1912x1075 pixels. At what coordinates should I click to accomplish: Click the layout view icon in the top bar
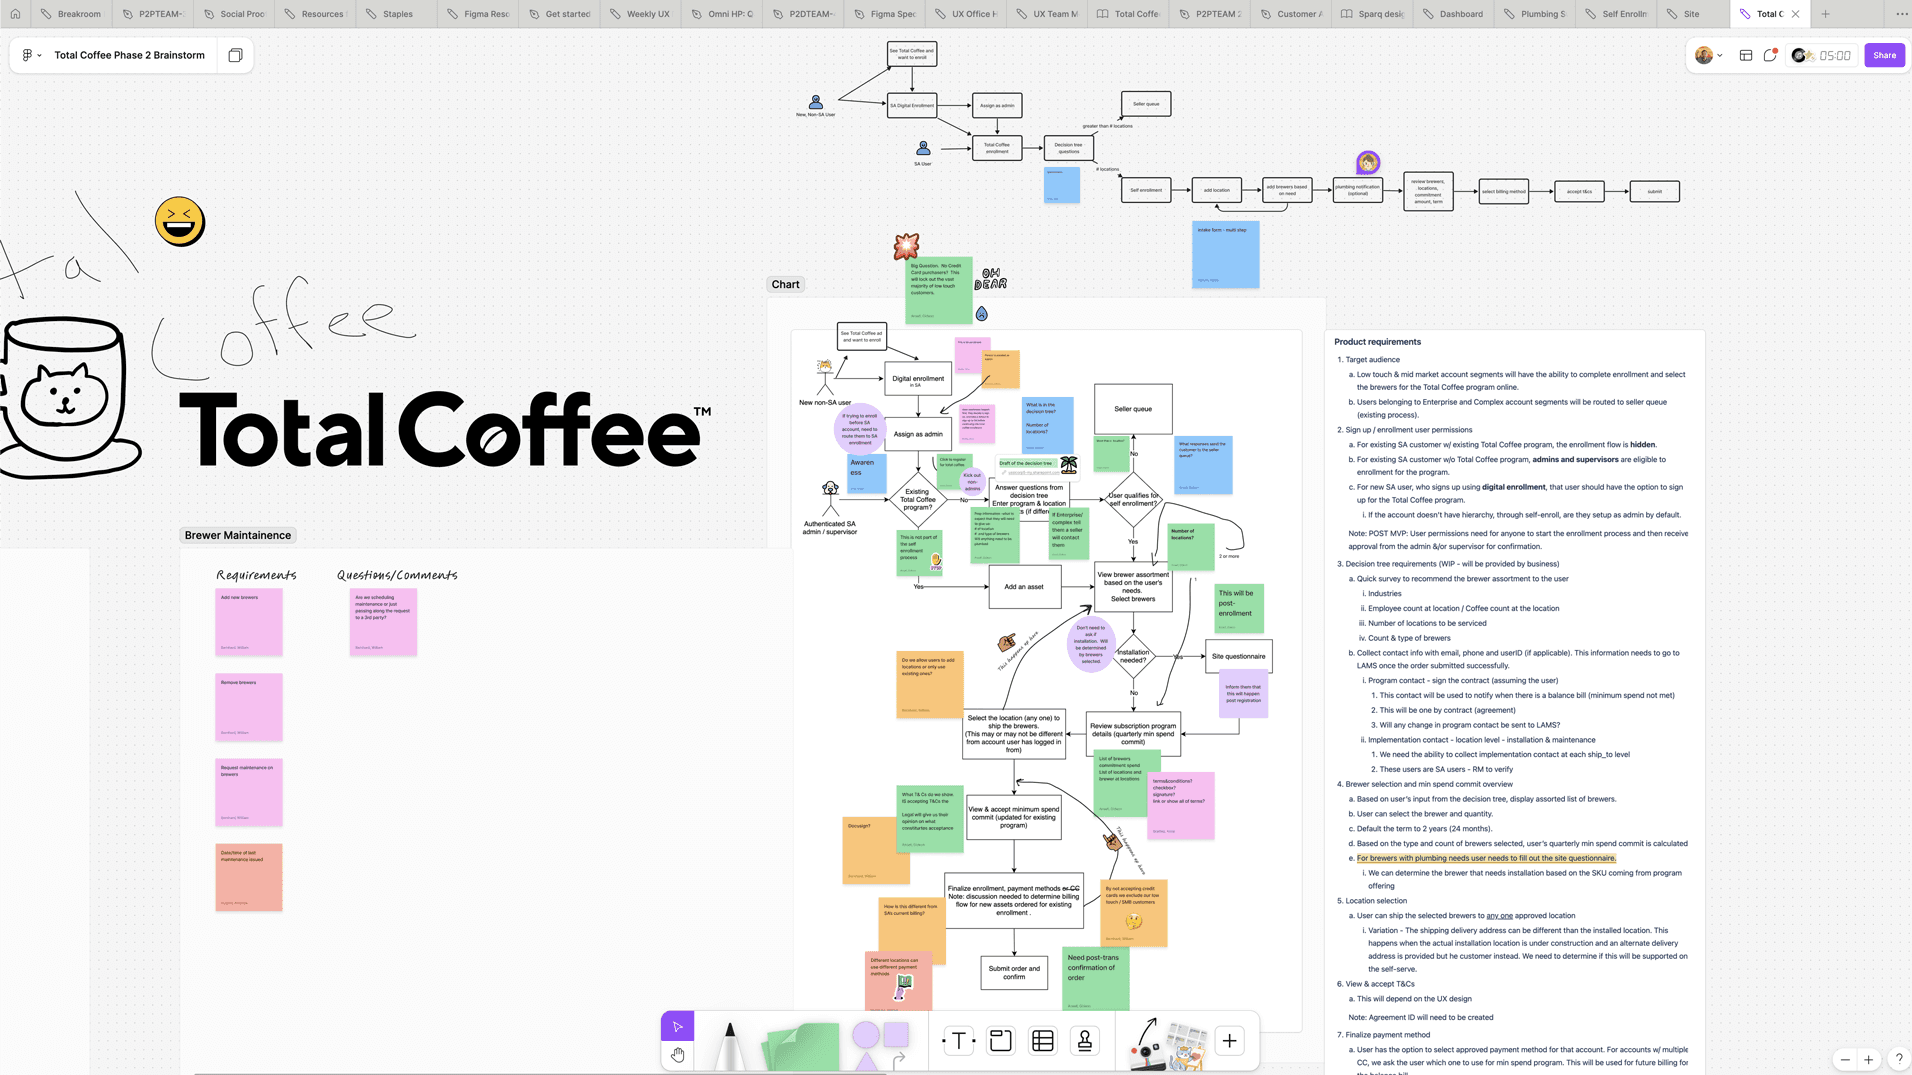pos(1745,55)
